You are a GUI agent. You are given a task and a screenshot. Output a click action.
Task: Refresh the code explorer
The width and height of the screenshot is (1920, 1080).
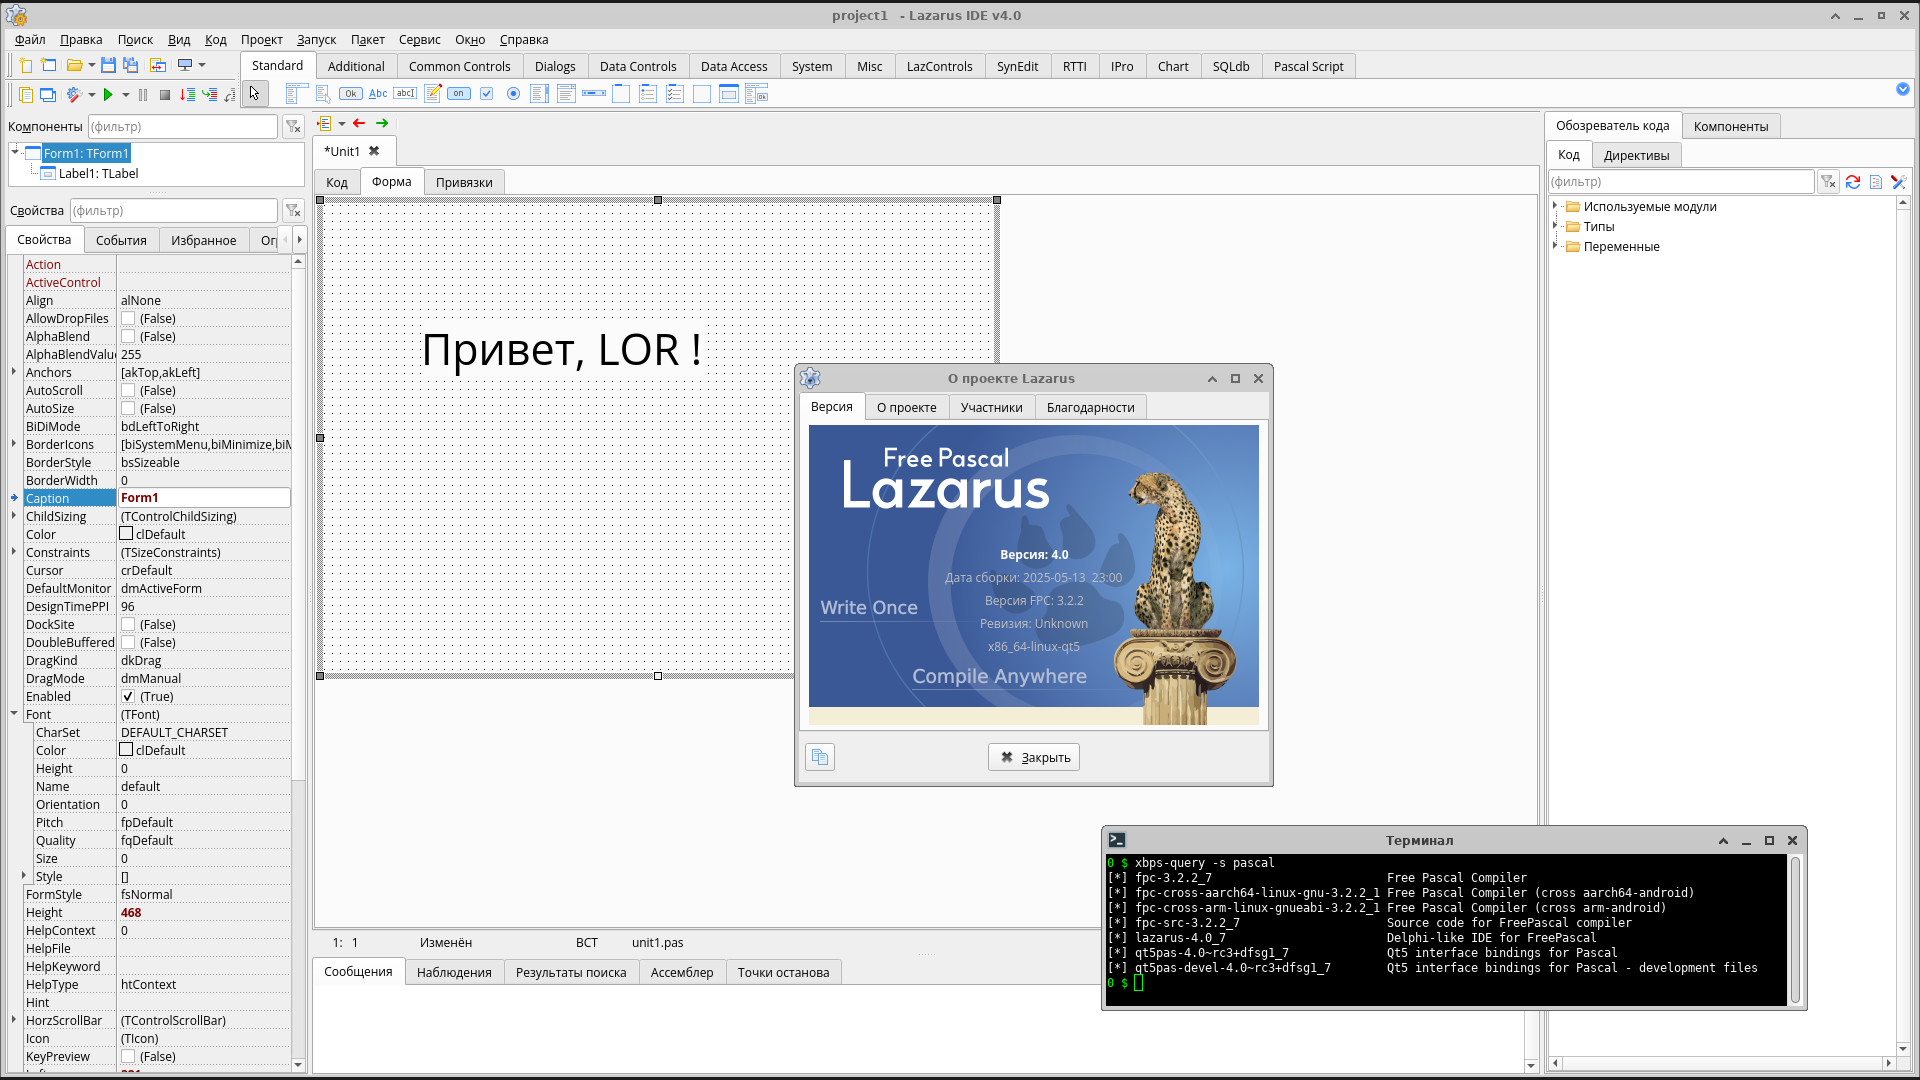[1853, 182]
